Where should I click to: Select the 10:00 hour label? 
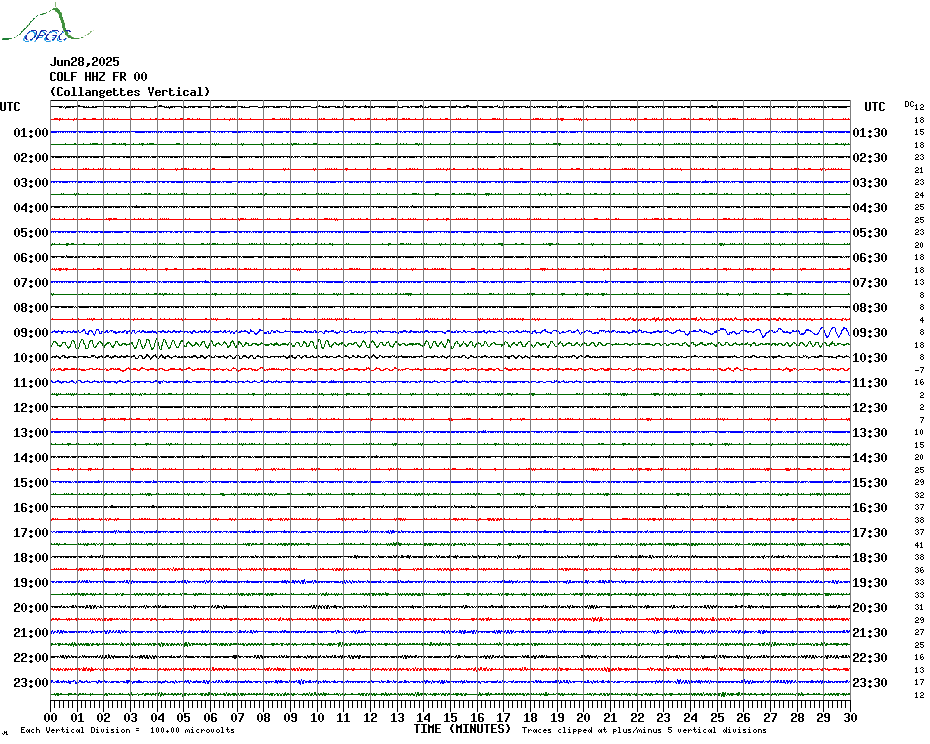[31, 358]
